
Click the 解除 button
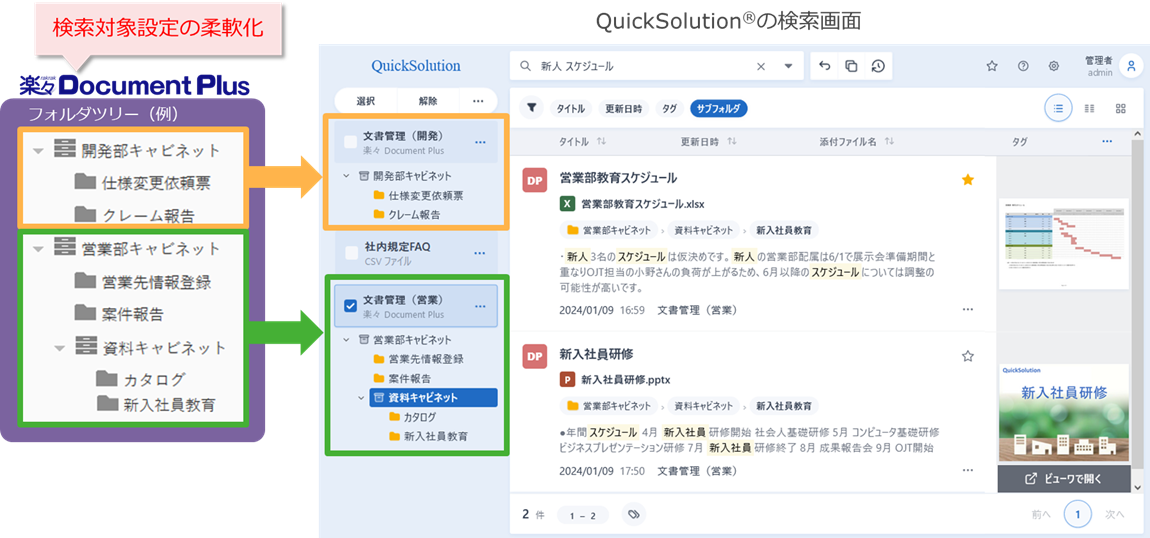428,101
